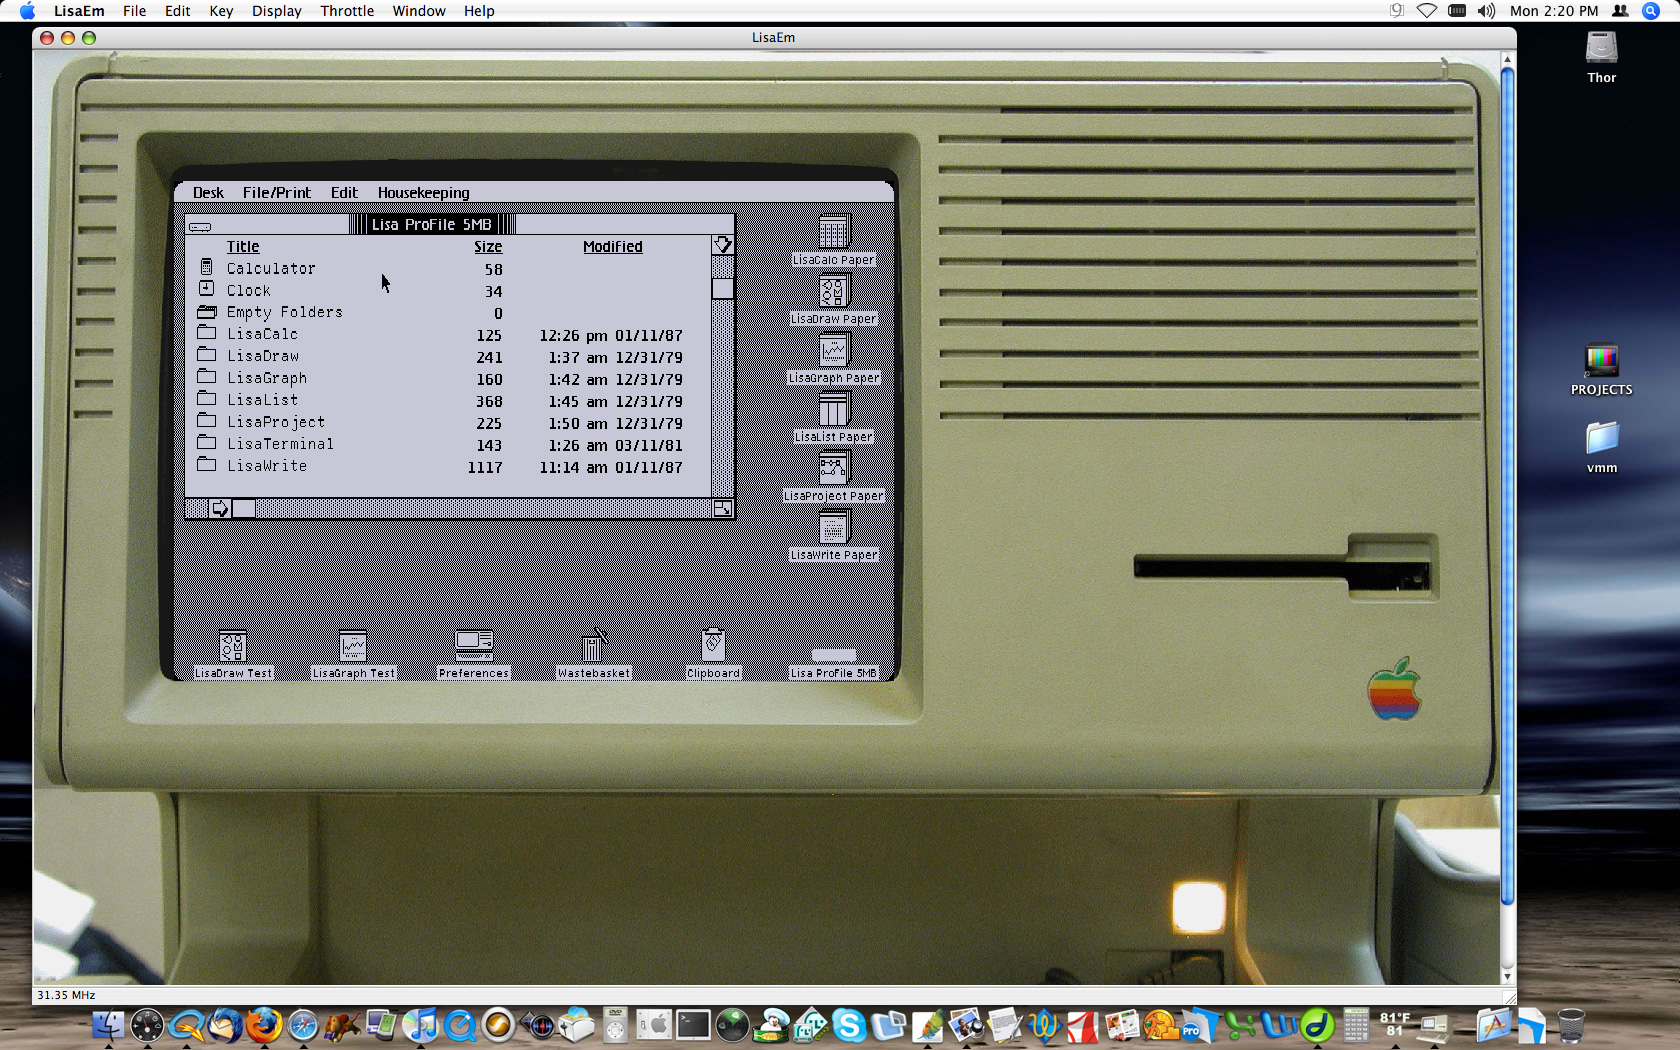
Task: Click the Lisa floppy drive slot
Action: tap(1282, 568)
